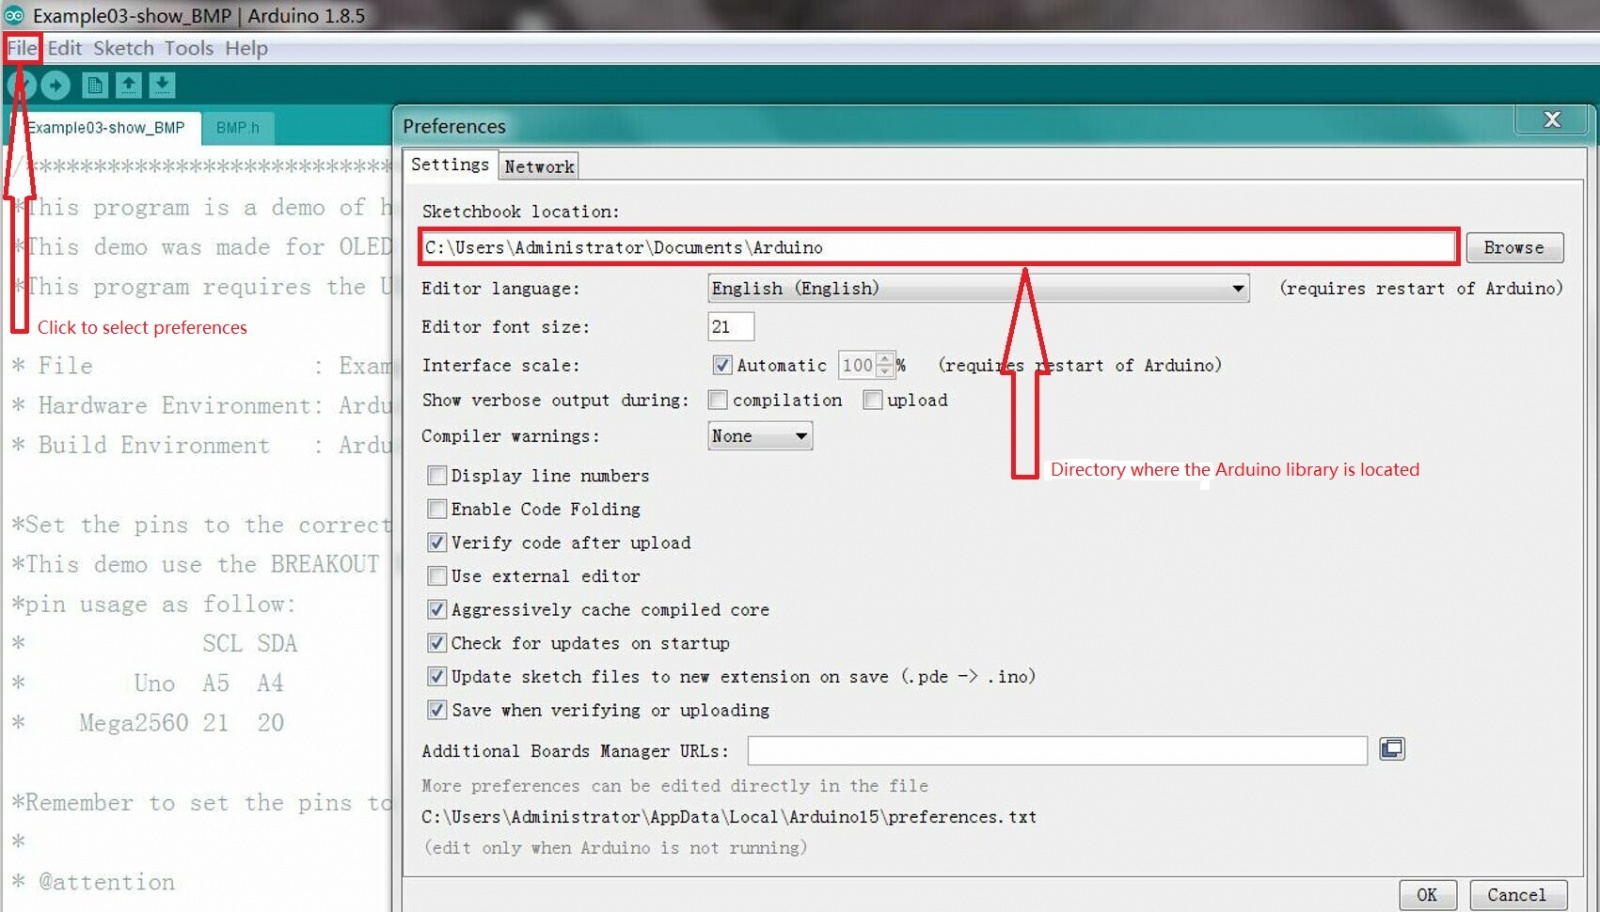Increase Interface scale with stepper arrow

(x=884, y=359)
